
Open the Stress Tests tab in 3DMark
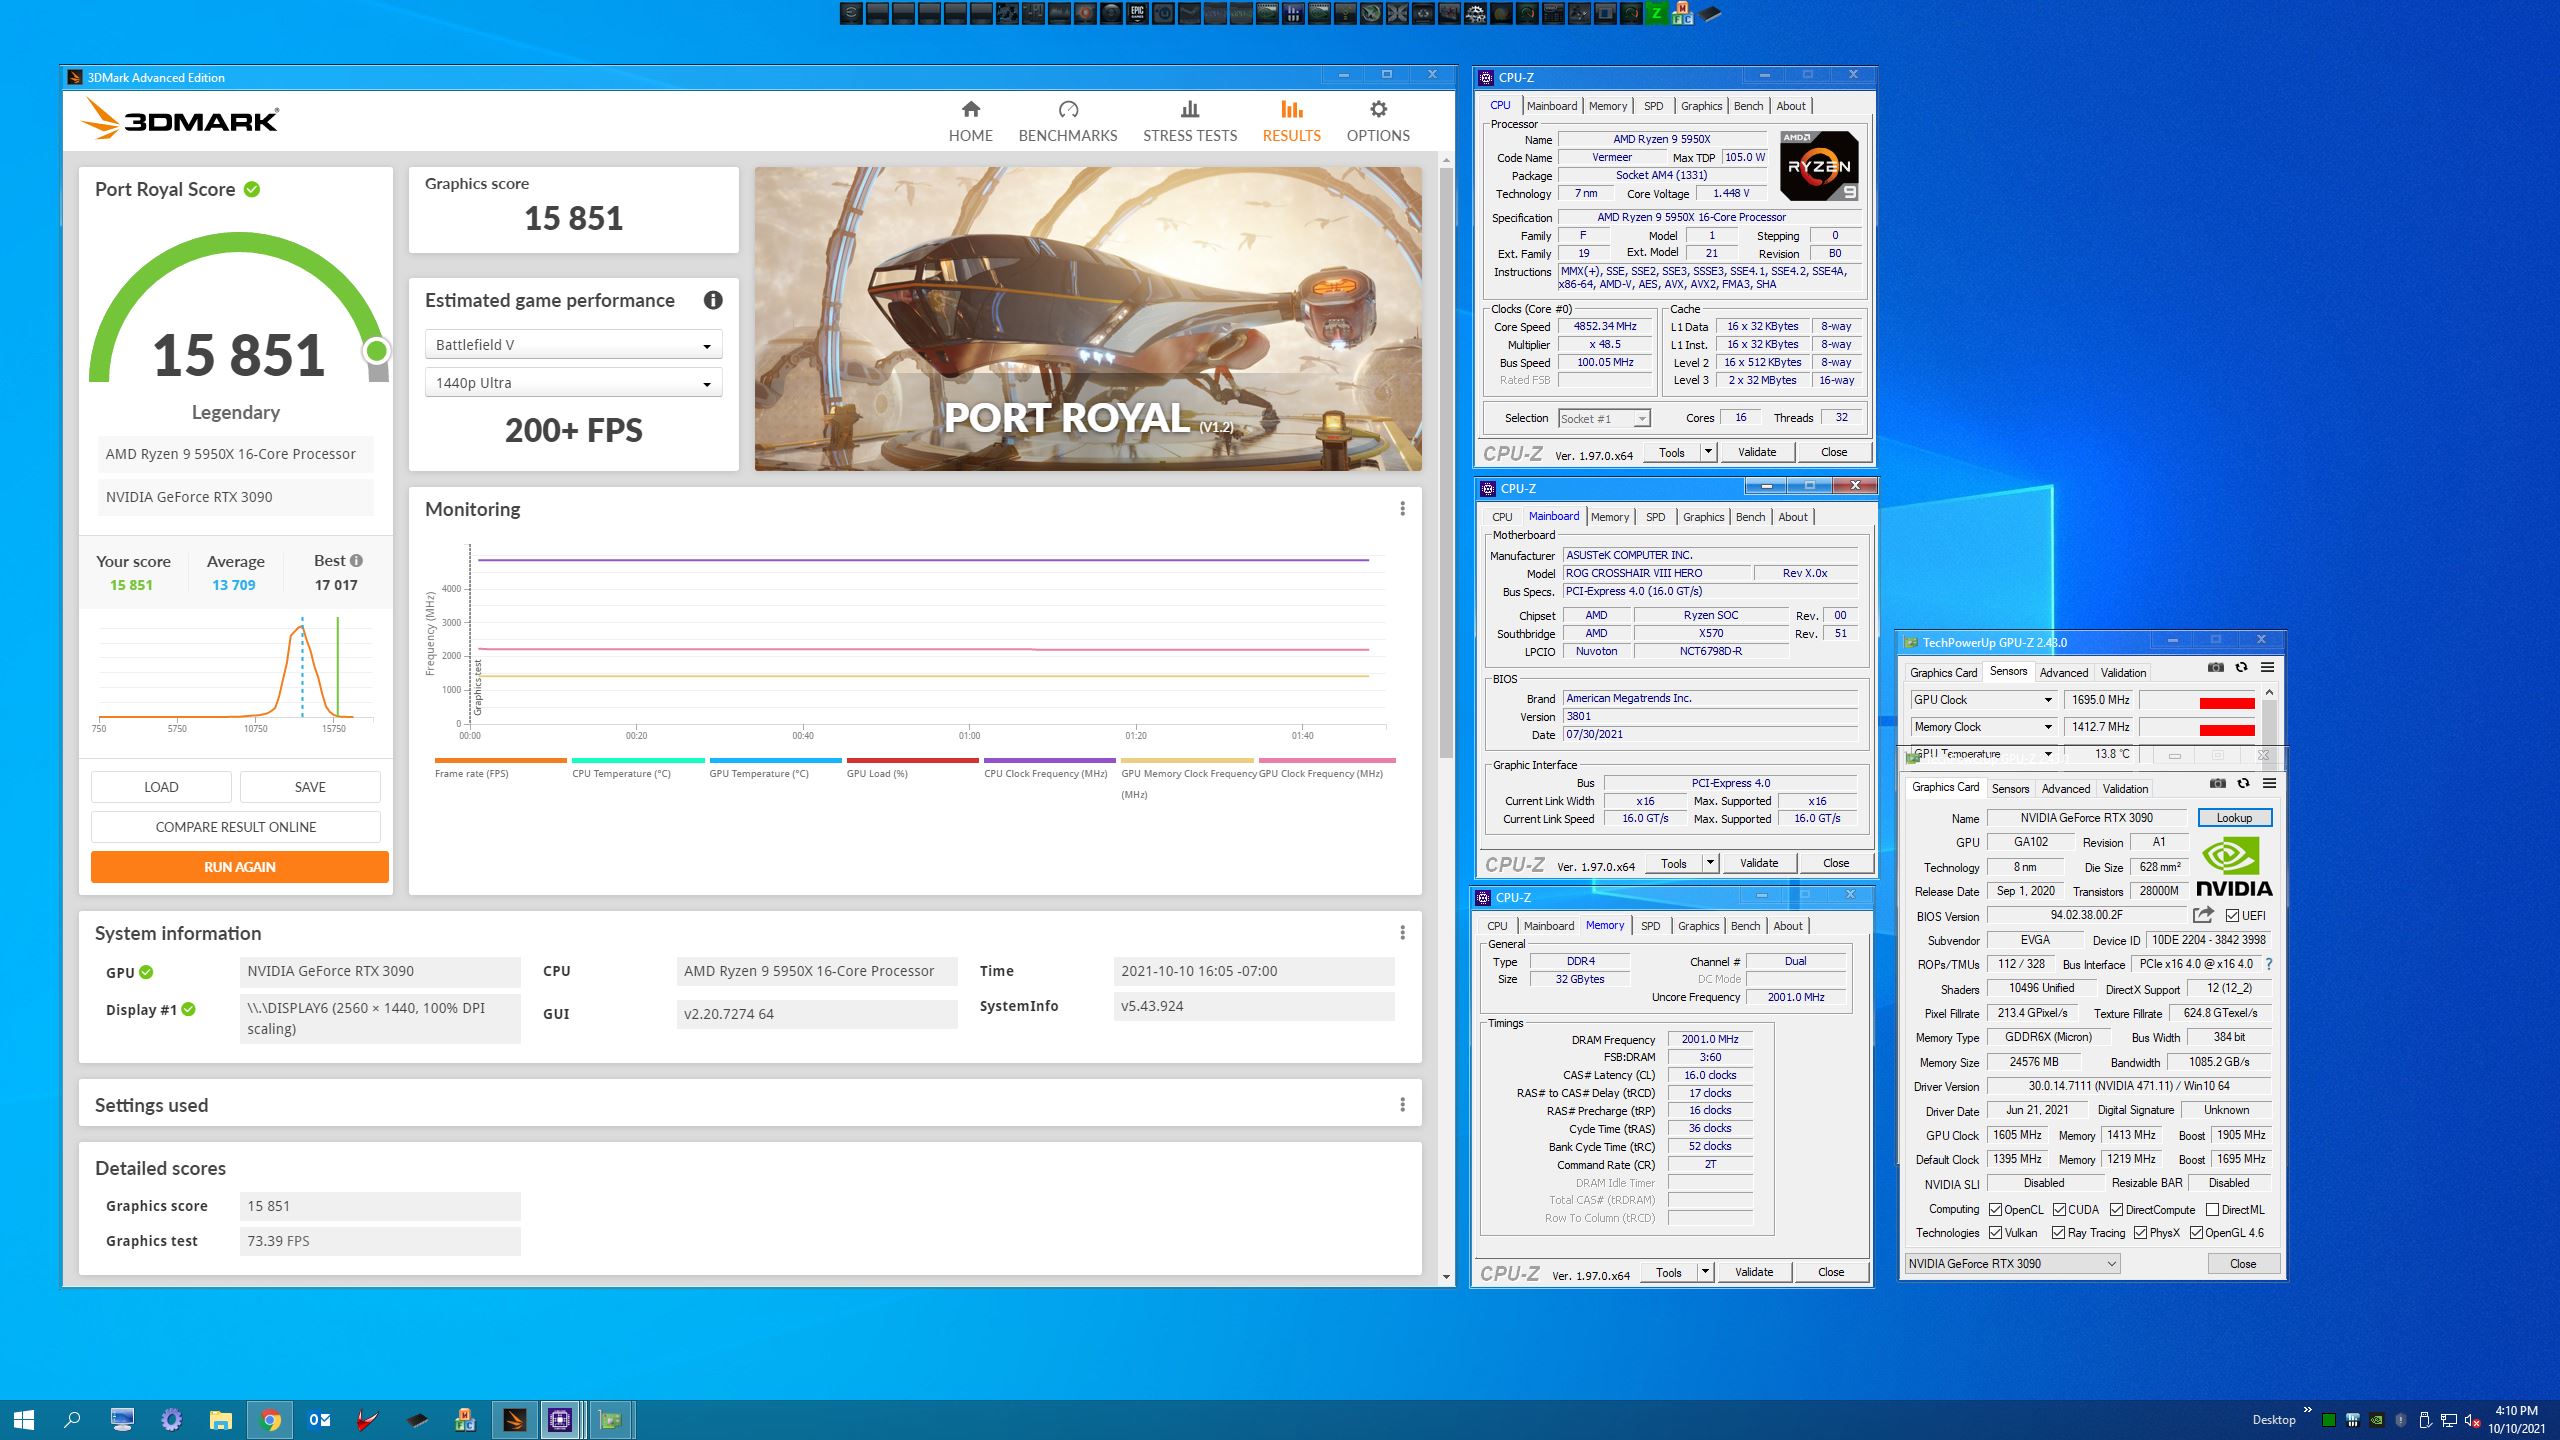click(x=1189, y=121)
